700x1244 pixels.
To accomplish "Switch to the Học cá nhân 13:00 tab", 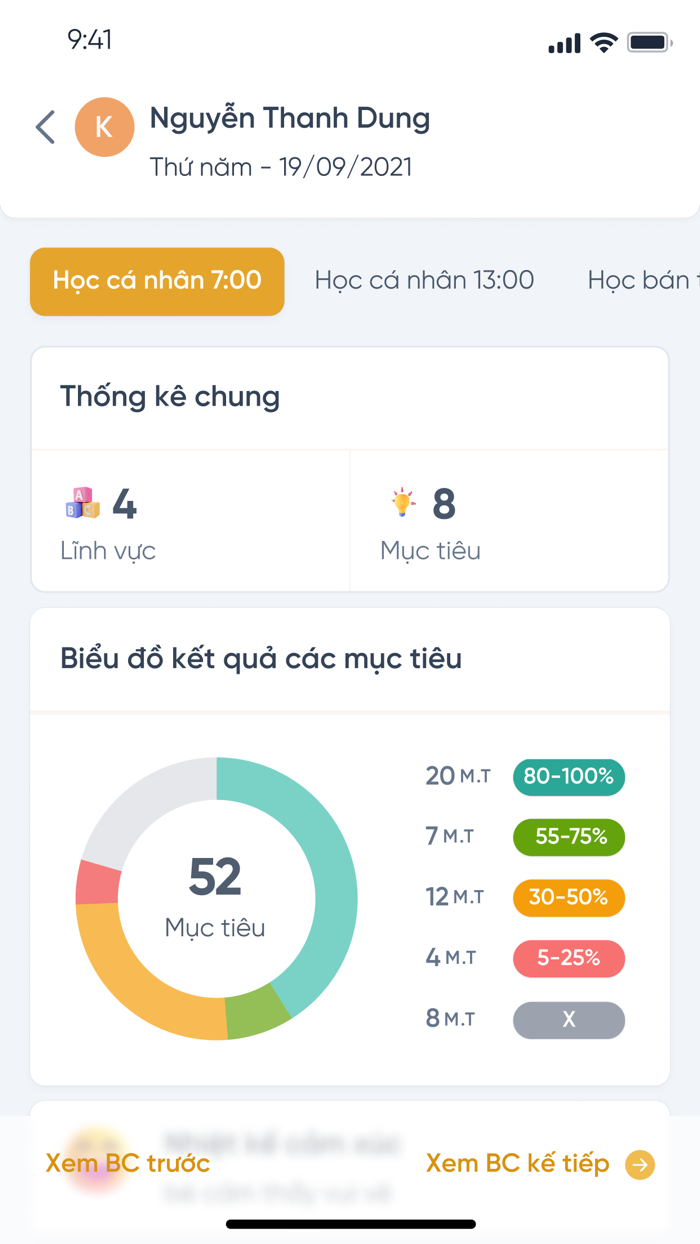I will pyautogui.click(x=424, y=280).
